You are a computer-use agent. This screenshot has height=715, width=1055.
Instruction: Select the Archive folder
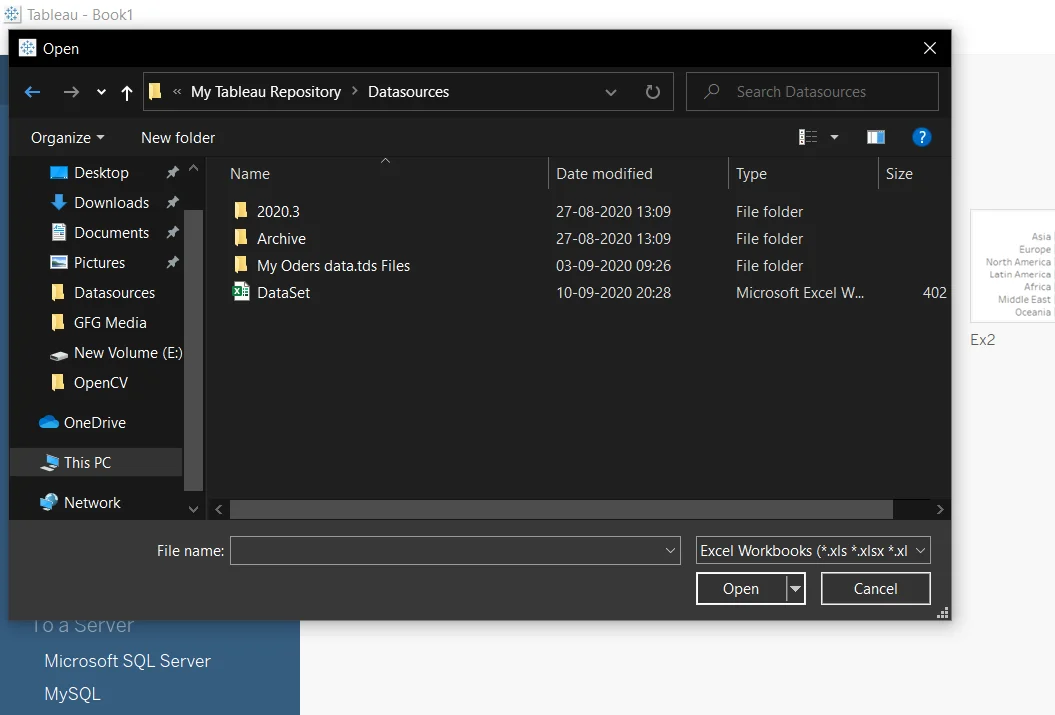coord(281,239)
